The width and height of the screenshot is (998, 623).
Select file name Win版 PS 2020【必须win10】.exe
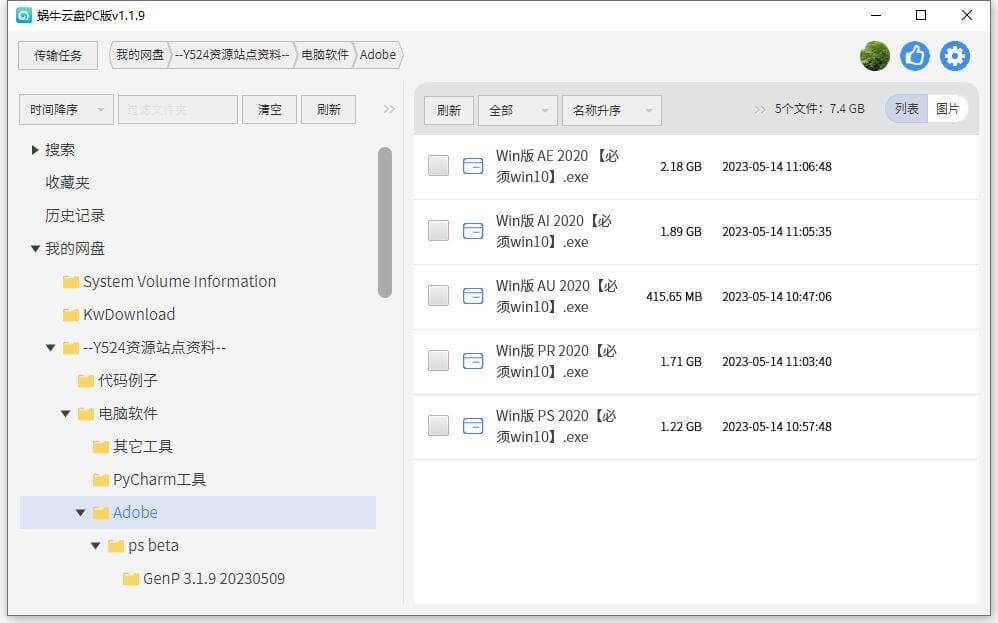pos(556,426)
